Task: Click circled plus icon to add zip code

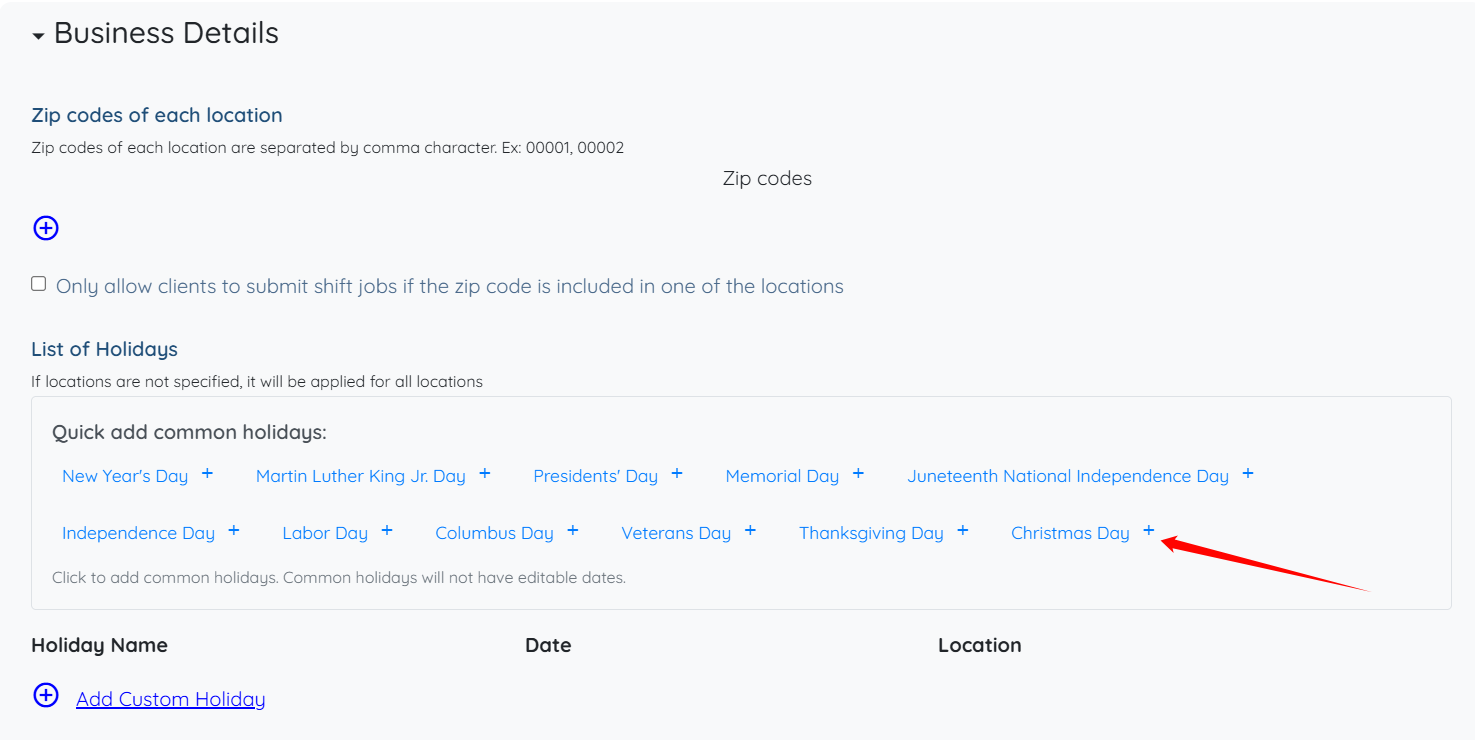Action: [x=46, y=228]
